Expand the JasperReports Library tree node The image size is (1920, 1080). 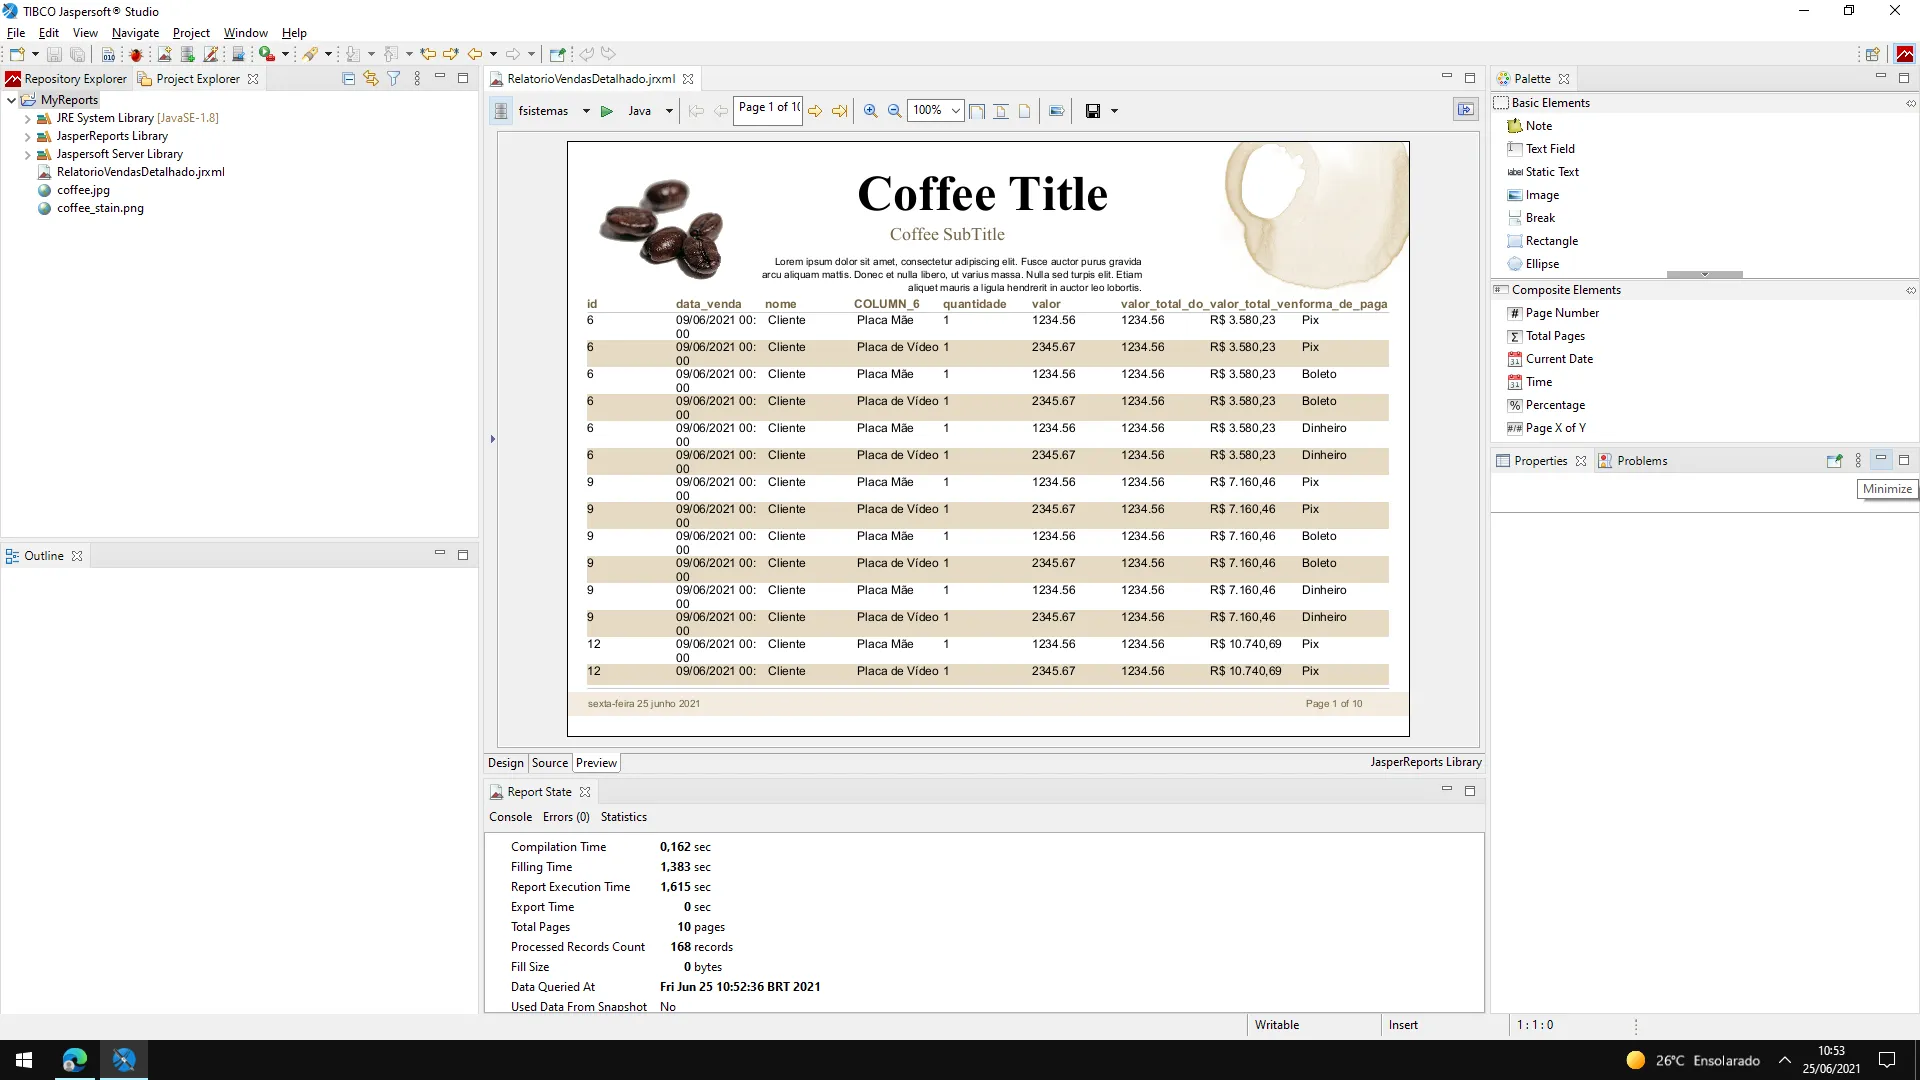[x=28, y=136]
